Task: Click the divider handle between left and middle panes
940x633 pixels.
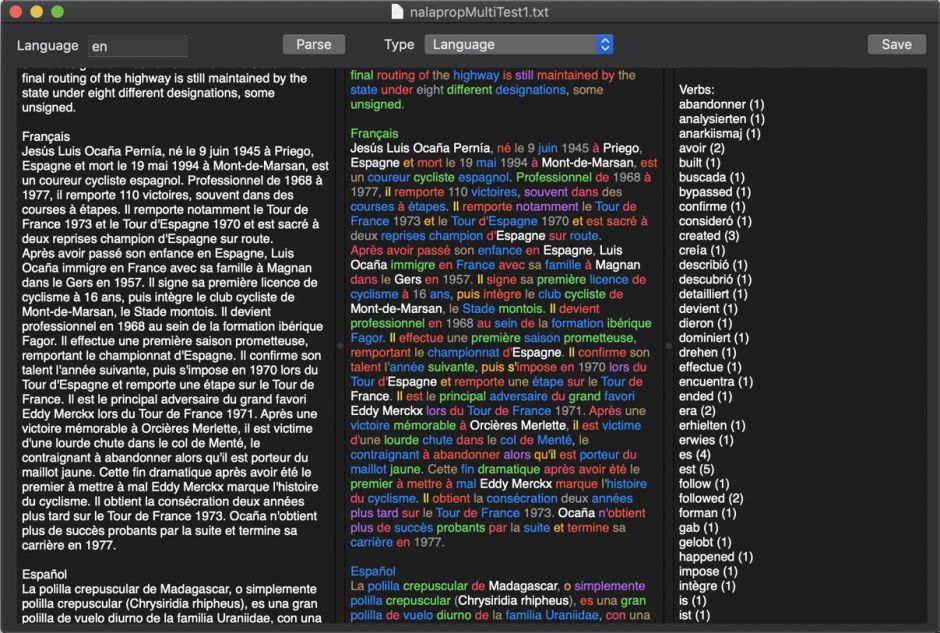Action: click(340, 345)
